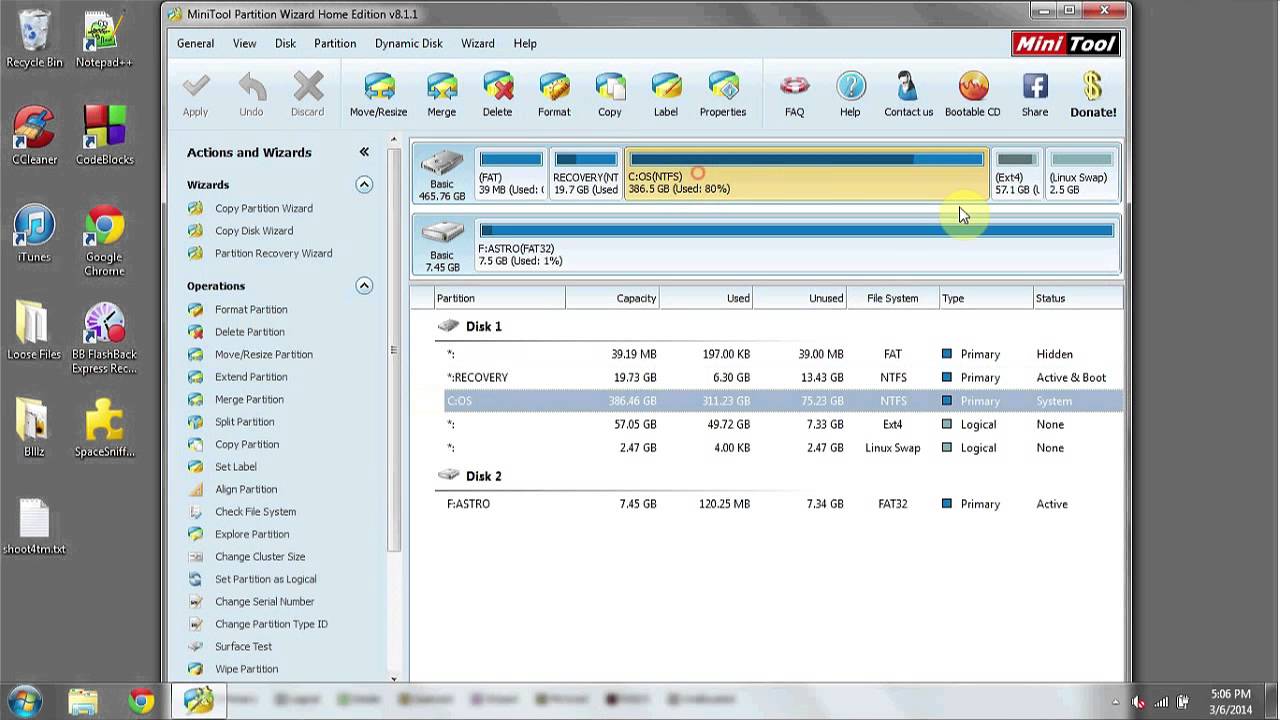This screenshot has height=720, width=1280.
Task: Click the Explore Partition icon
Action: pos(195,534)
